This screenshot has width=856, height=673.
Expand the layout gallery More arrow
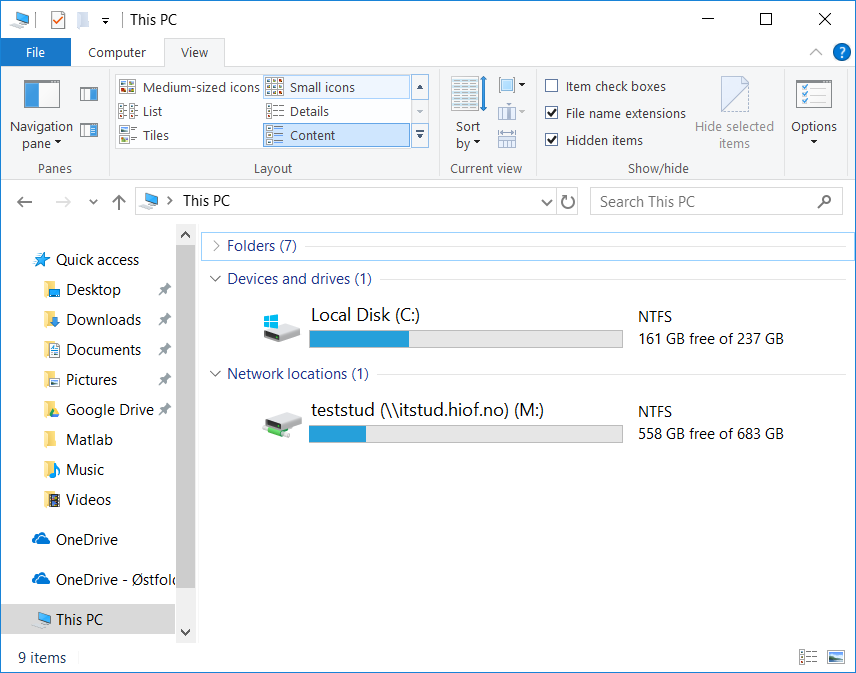click(420, 135)
